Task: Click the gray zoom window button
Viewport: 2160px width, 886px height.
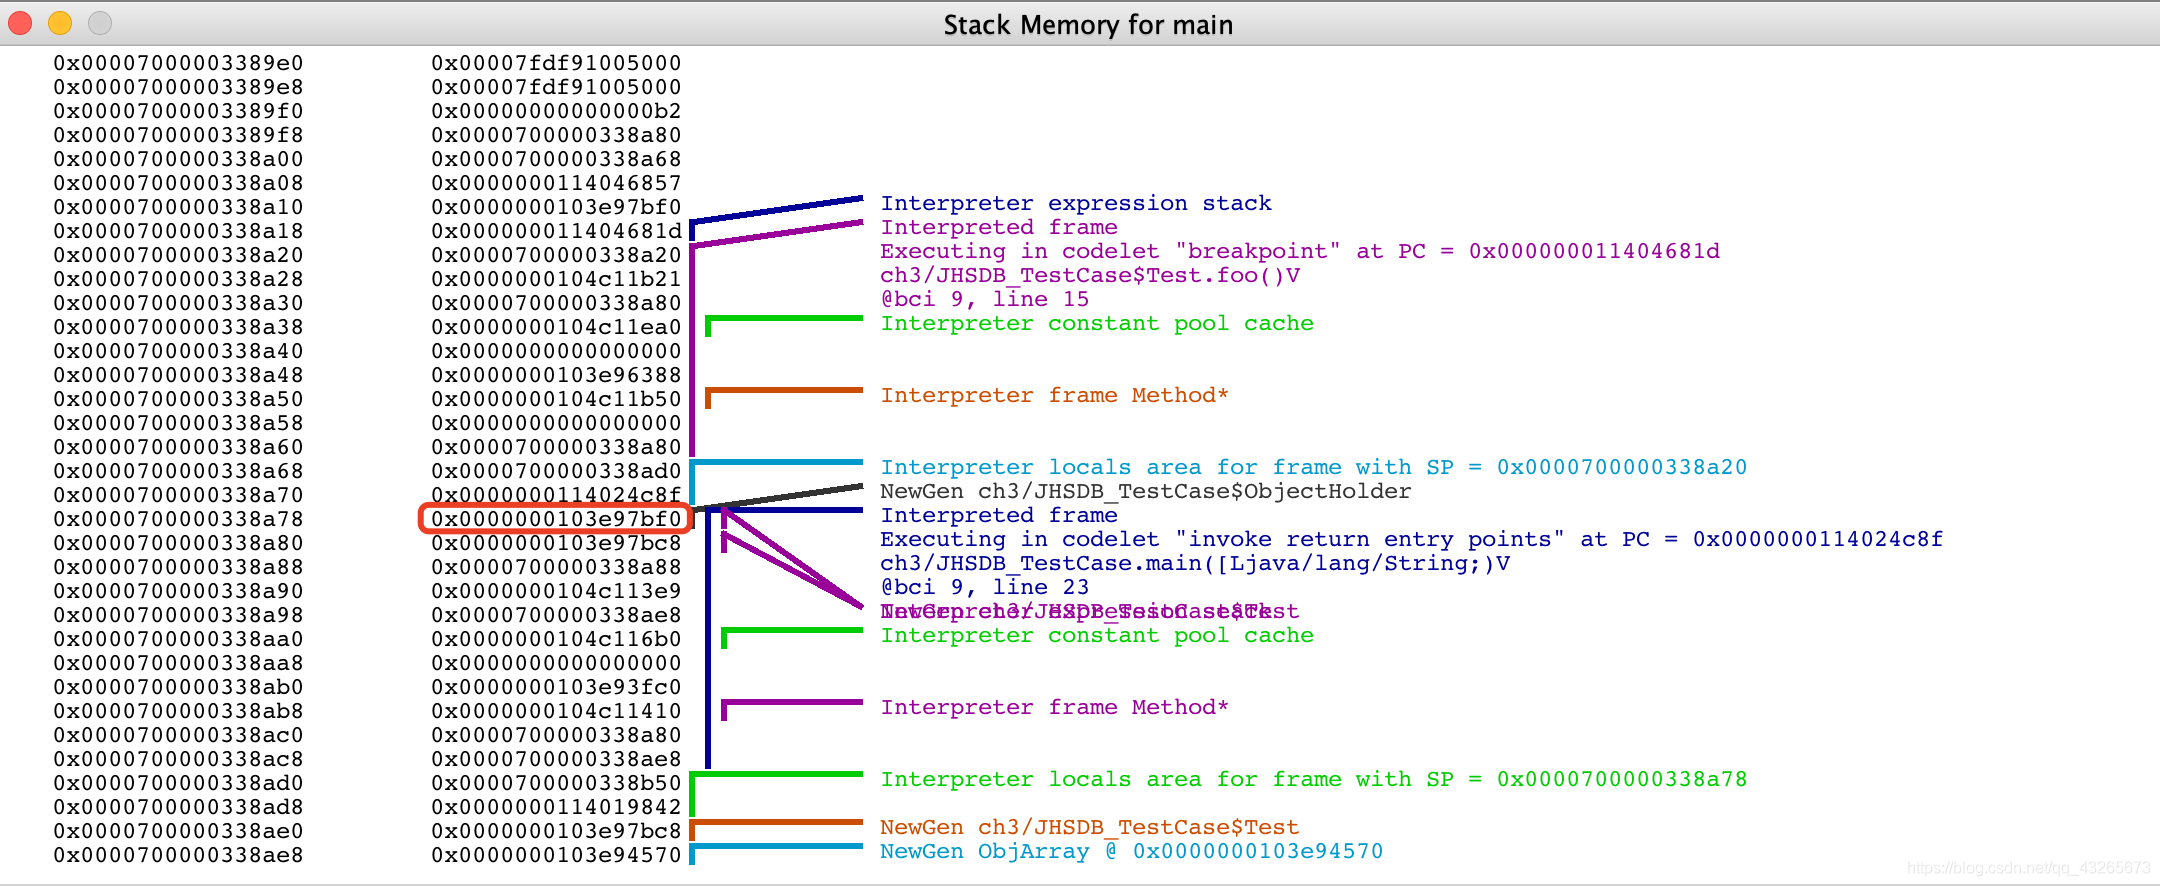Action: pos(100,22)
